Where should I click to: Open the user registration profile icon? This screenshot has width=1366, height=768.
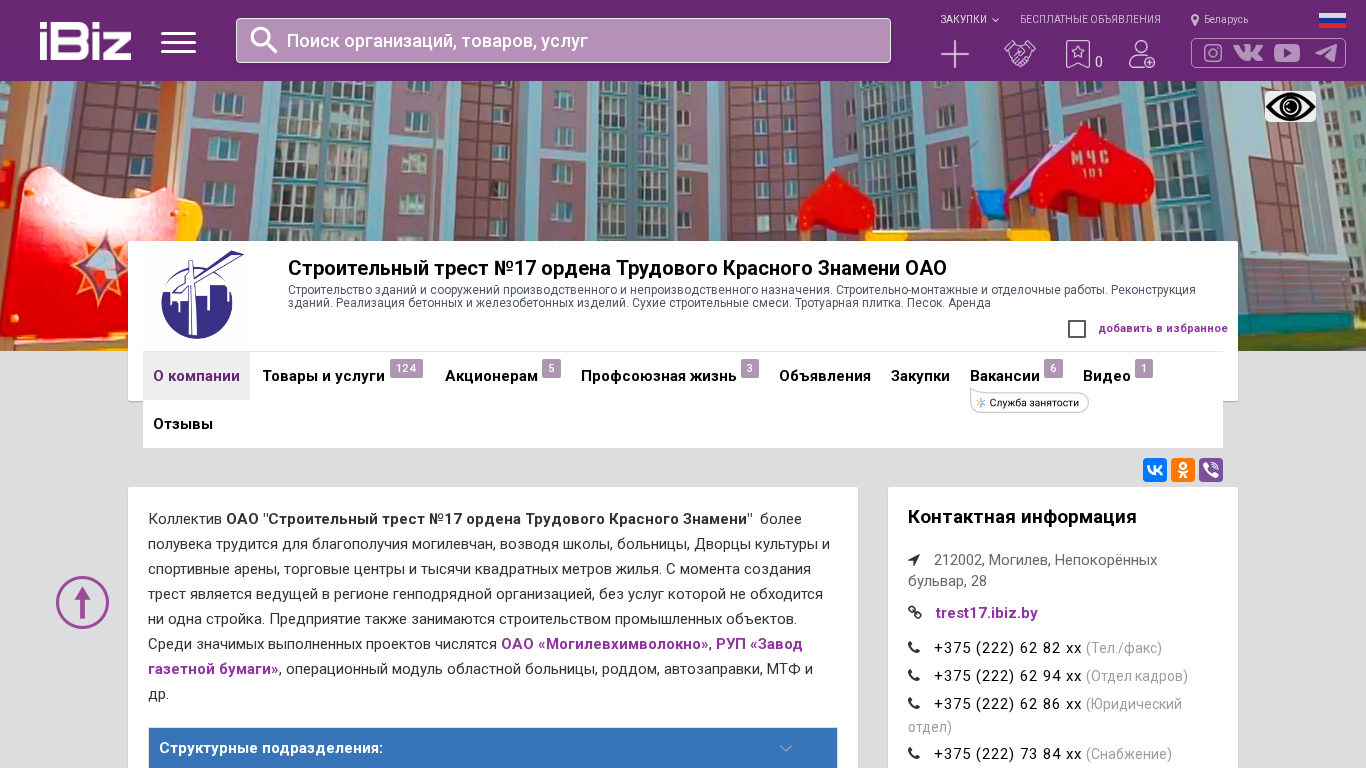coord(1142,54)
